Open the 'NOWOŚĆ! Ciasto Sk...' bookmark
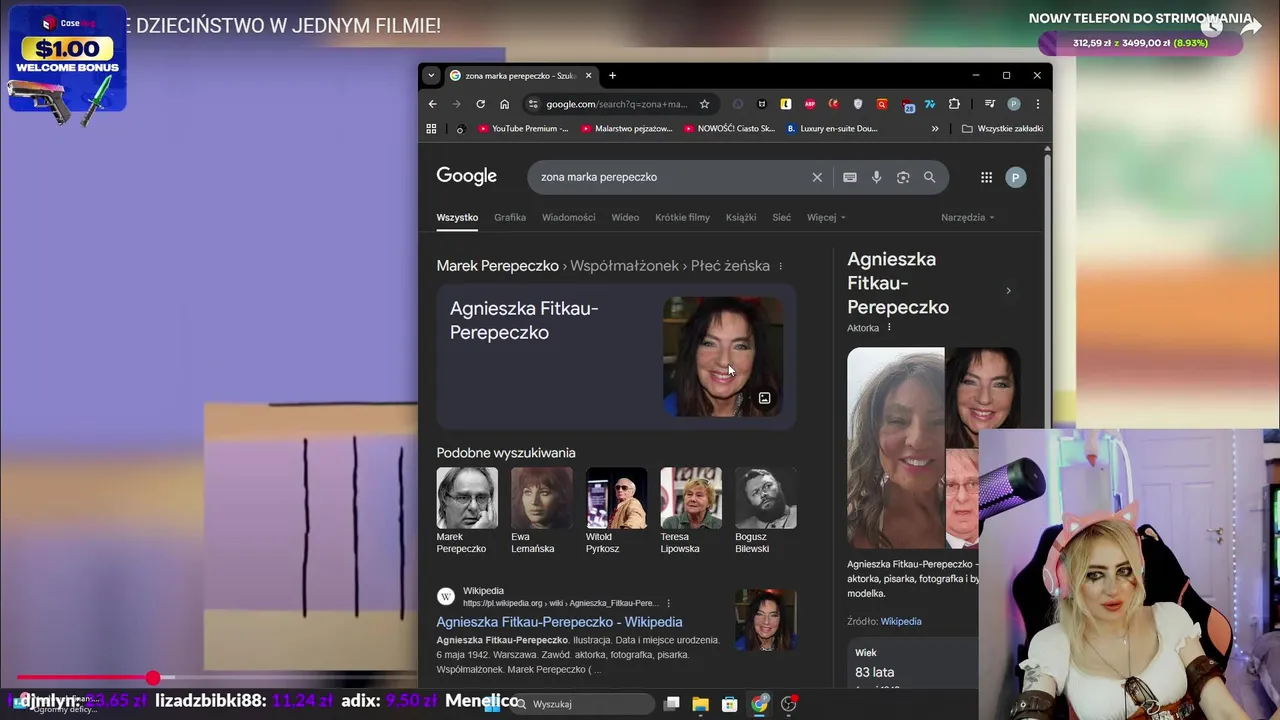The width and height of the screenshot is (1280, 720). 730,128
